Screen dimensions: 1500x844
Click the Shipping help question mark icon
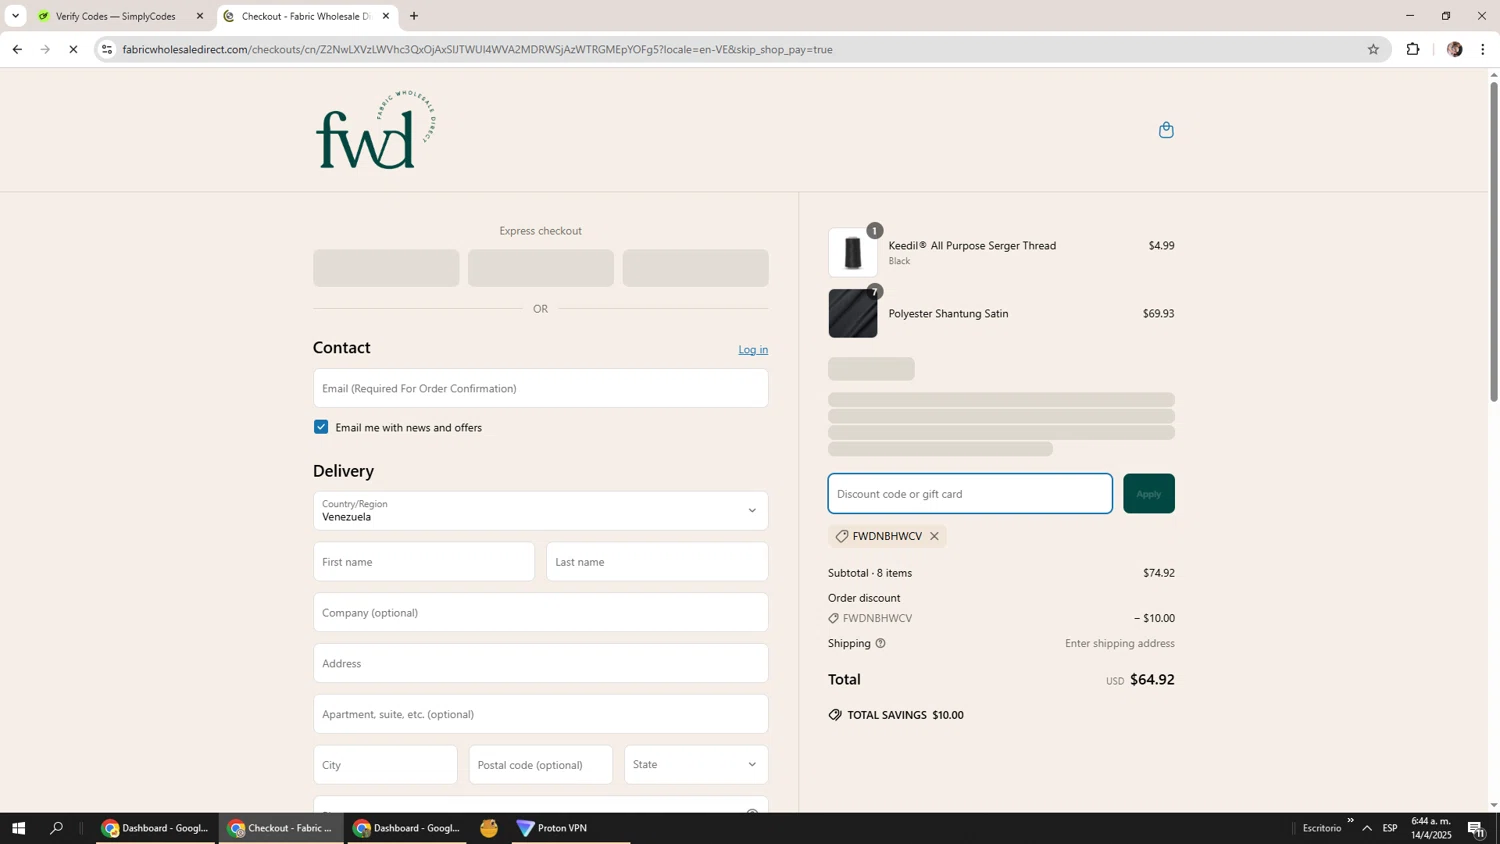[880, 643]
